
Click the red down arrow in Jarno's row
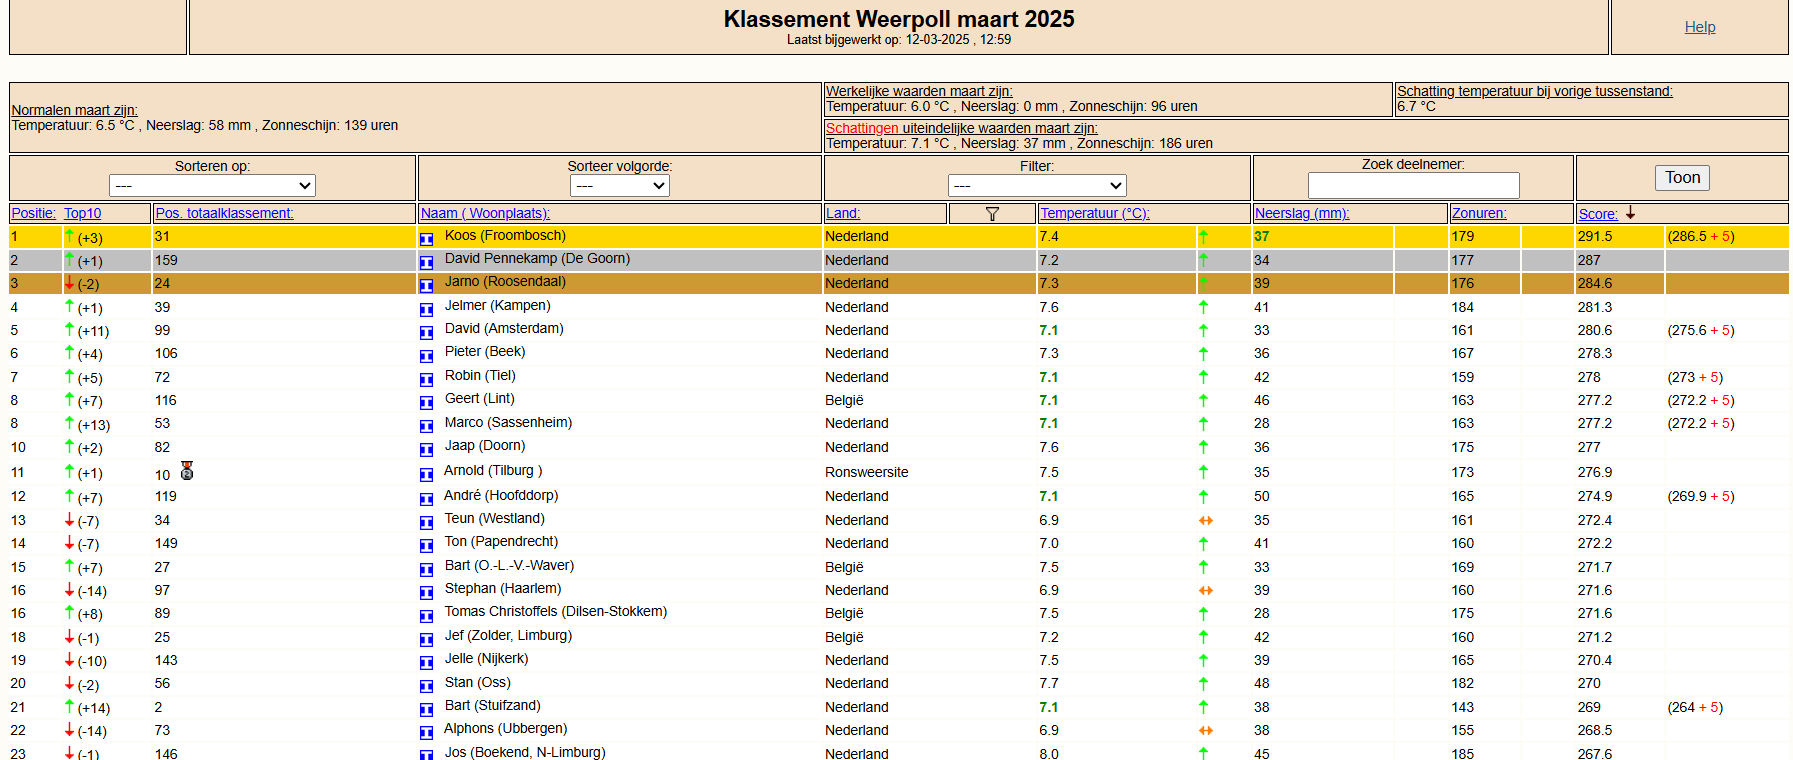coord(69,284)
